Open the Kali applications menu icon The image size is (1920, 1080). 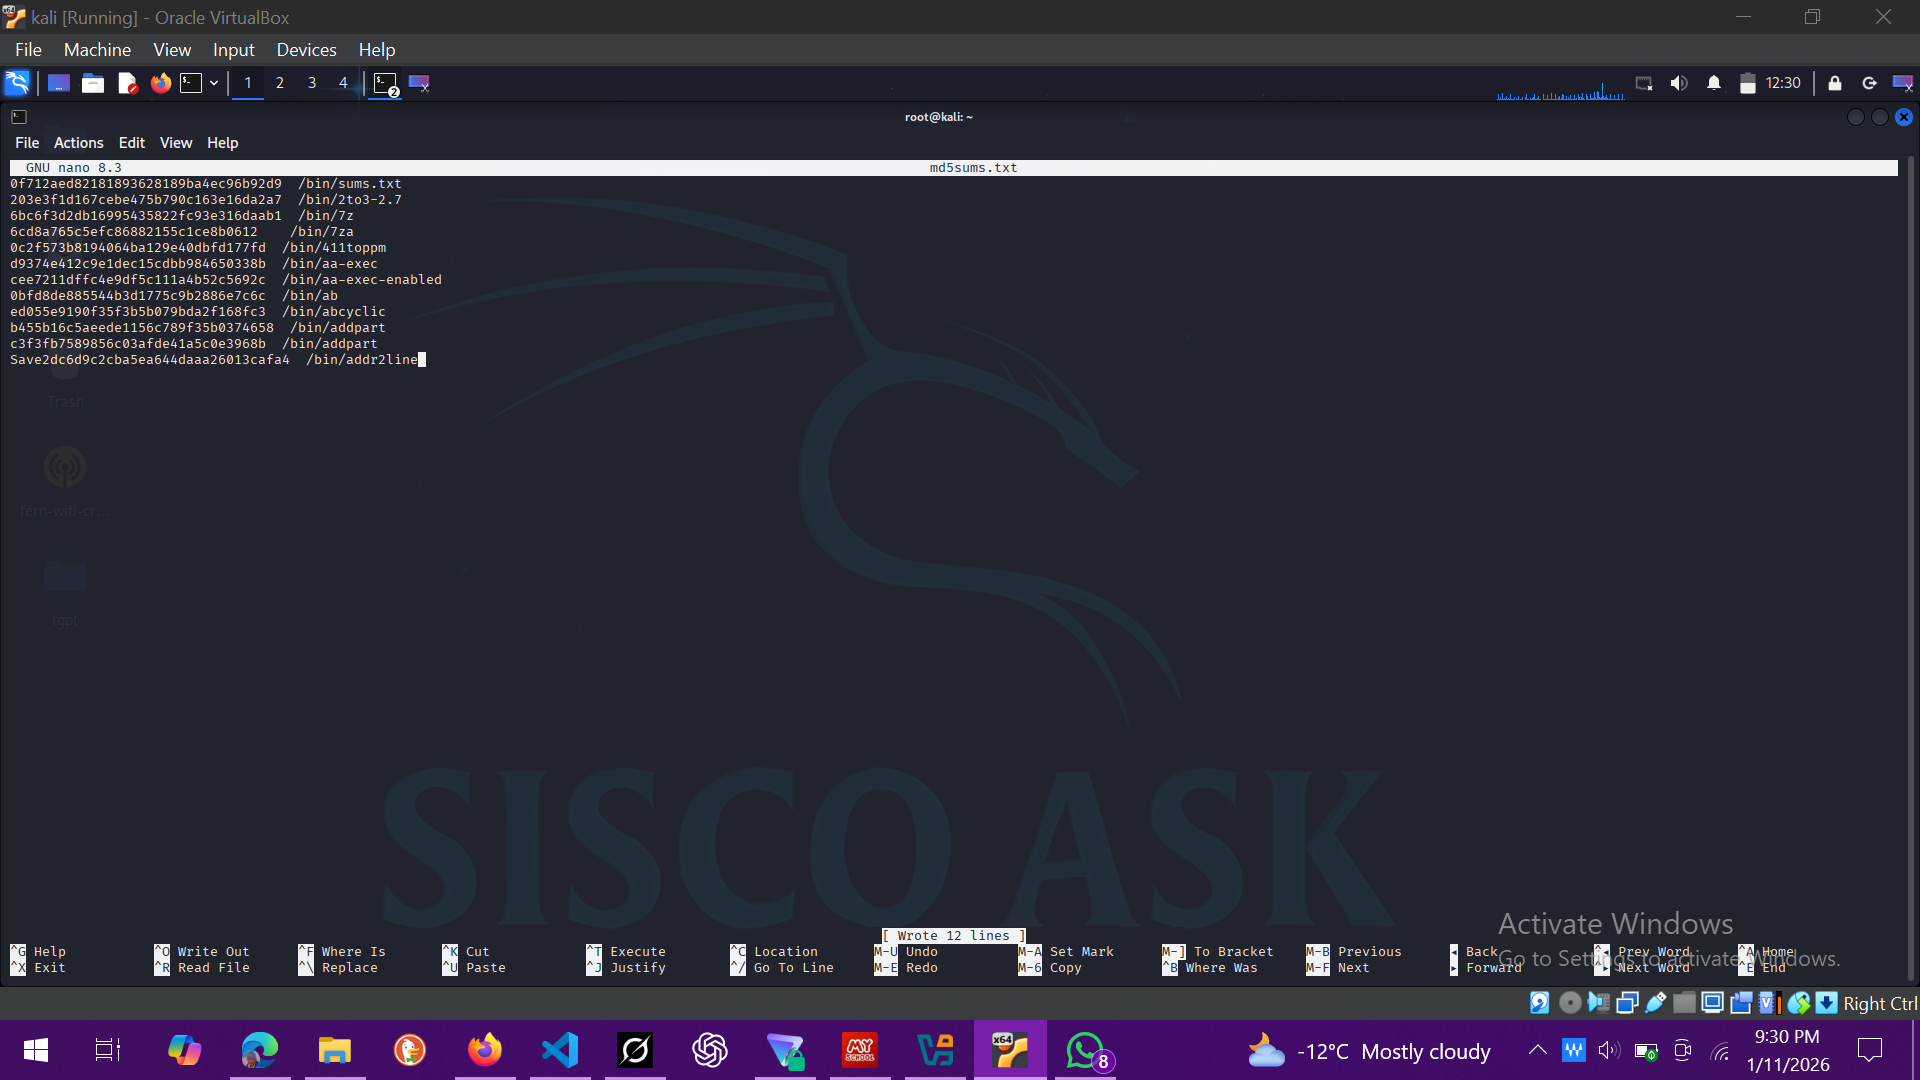(17, 83)
